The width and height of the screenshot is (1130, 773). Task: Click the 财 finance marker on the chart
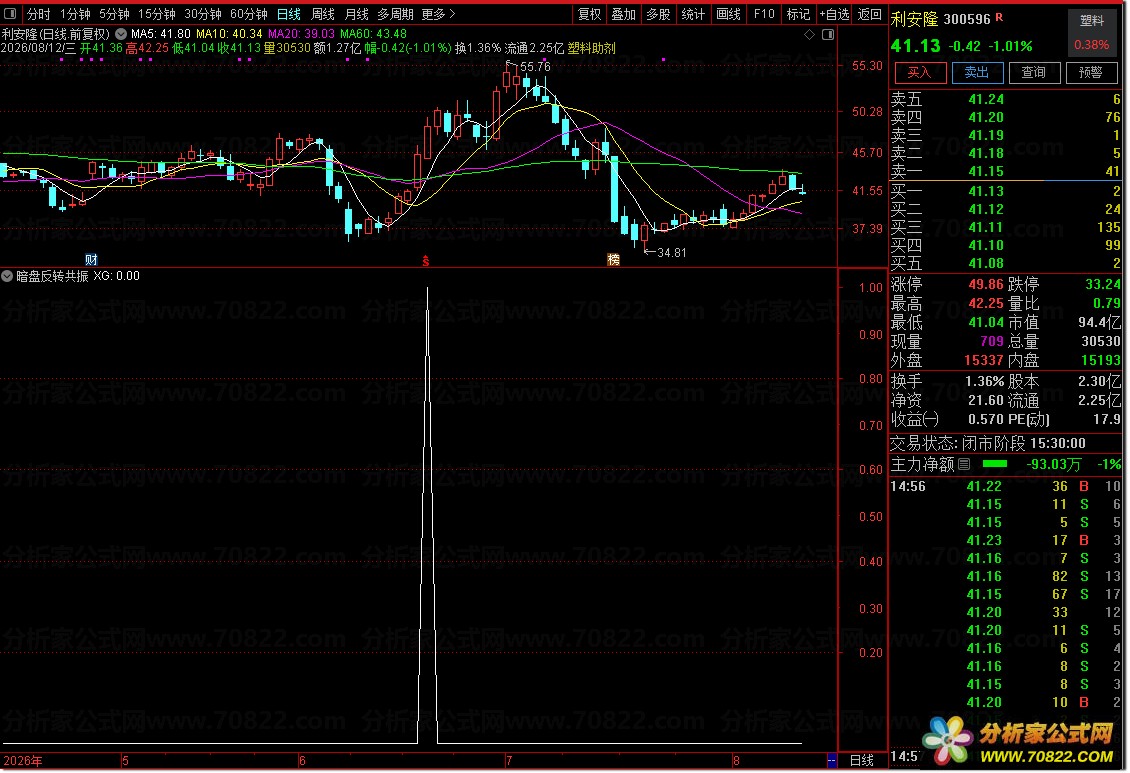point(92,259)
